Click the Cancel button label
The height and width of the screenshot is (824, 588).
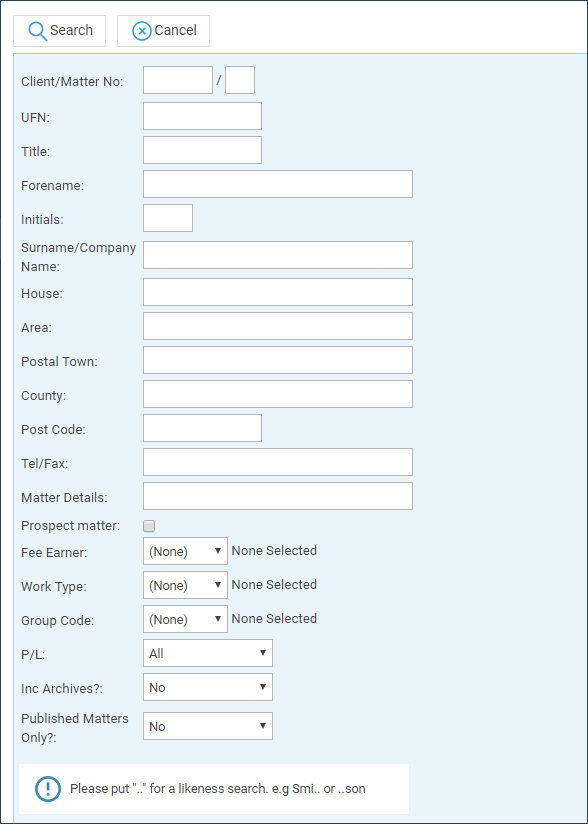176,30
